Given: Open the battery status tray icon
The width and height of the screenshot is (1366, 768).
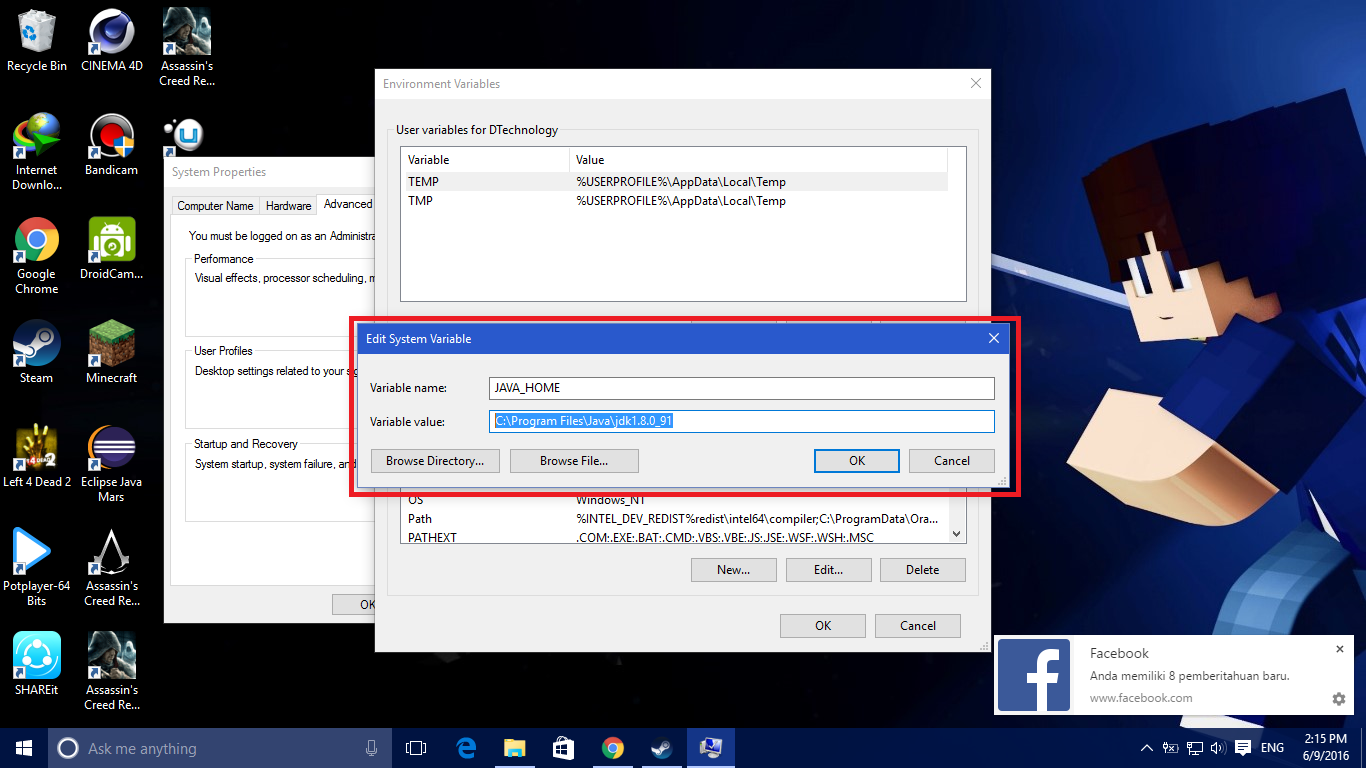Looking at the screenshot, I should pyautogui.click(x=1172, y=748).
